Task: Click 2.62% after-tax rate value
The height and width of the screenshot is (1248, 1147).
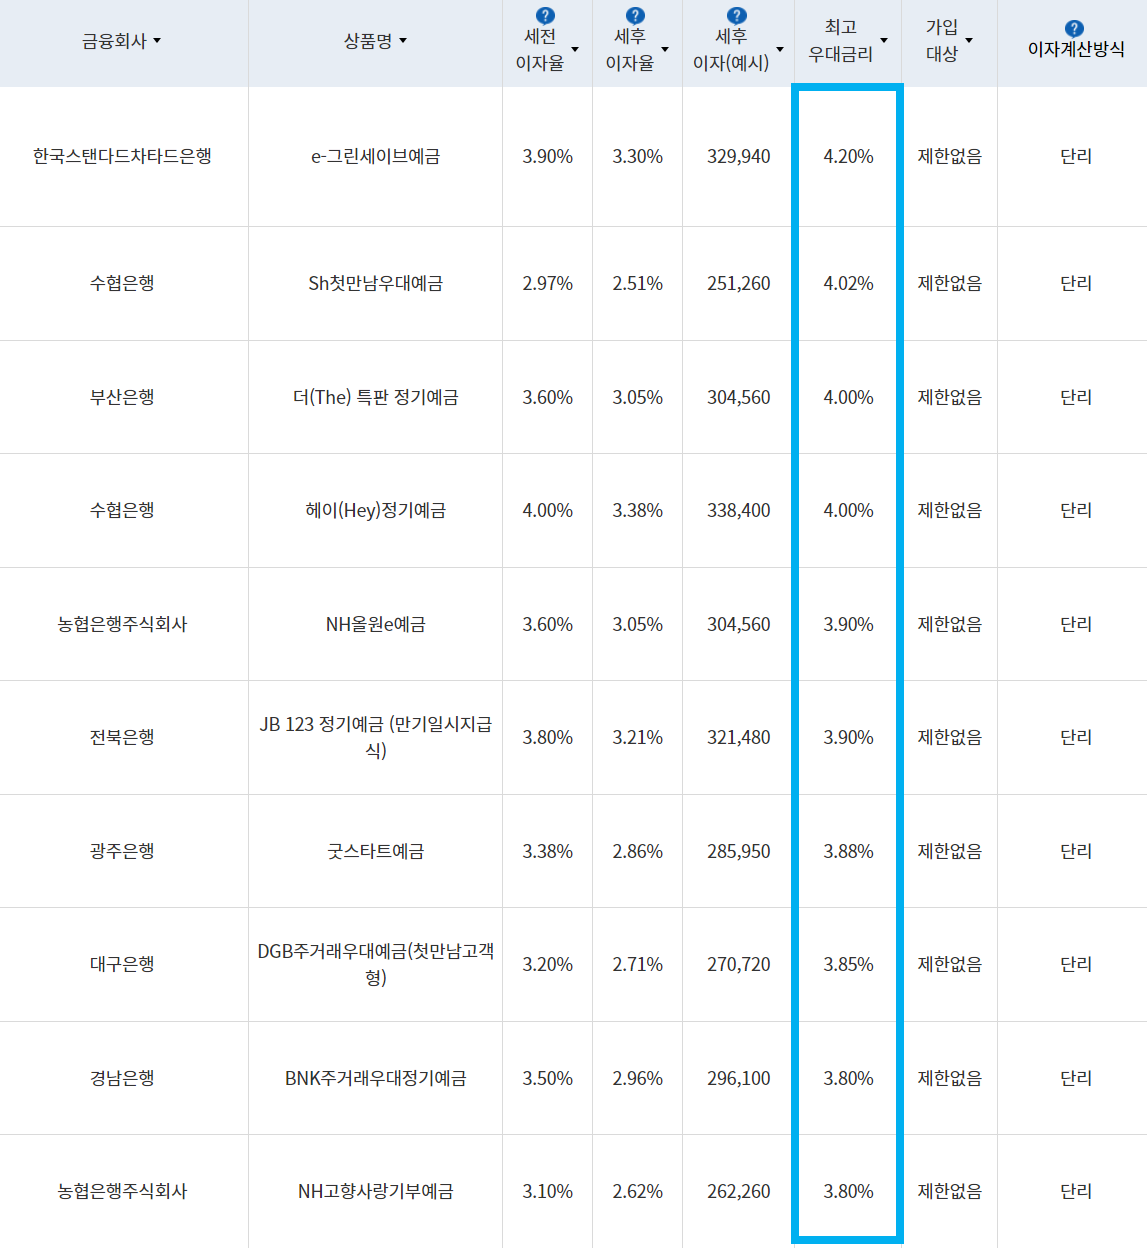Action: coord(637,1191)
